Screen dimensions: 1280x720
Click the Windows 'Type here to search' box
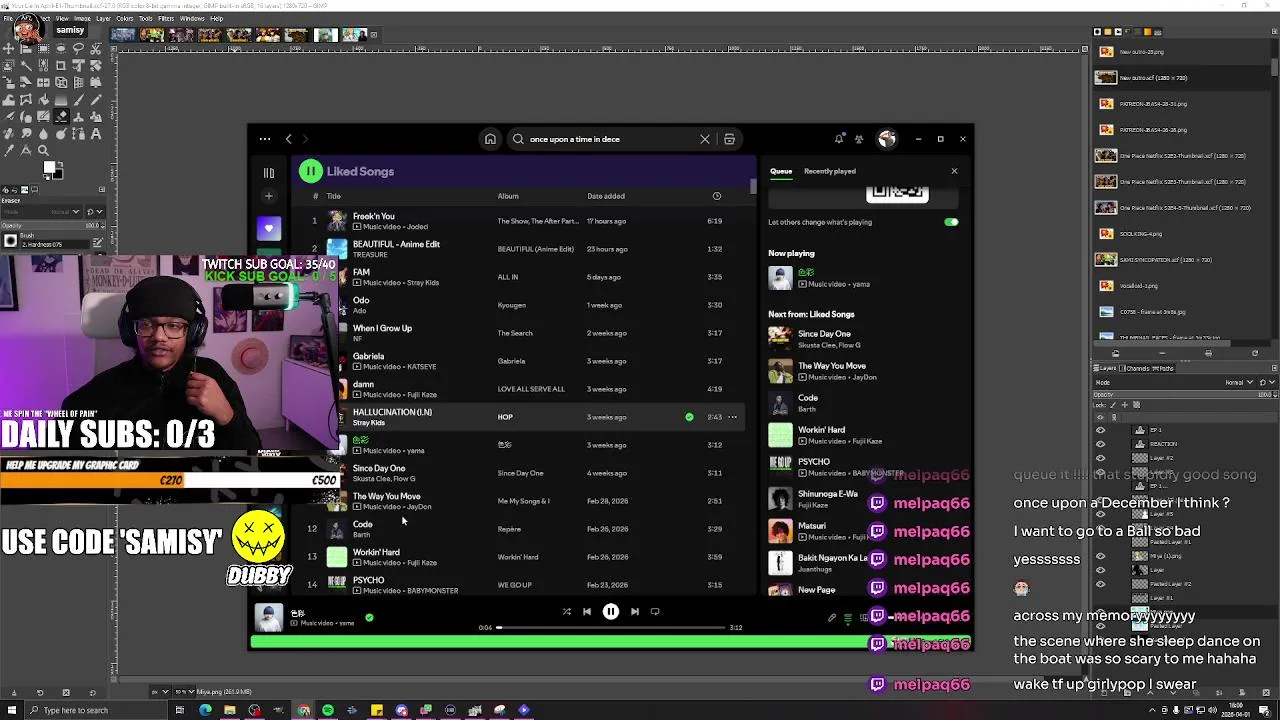coord(95,710)
